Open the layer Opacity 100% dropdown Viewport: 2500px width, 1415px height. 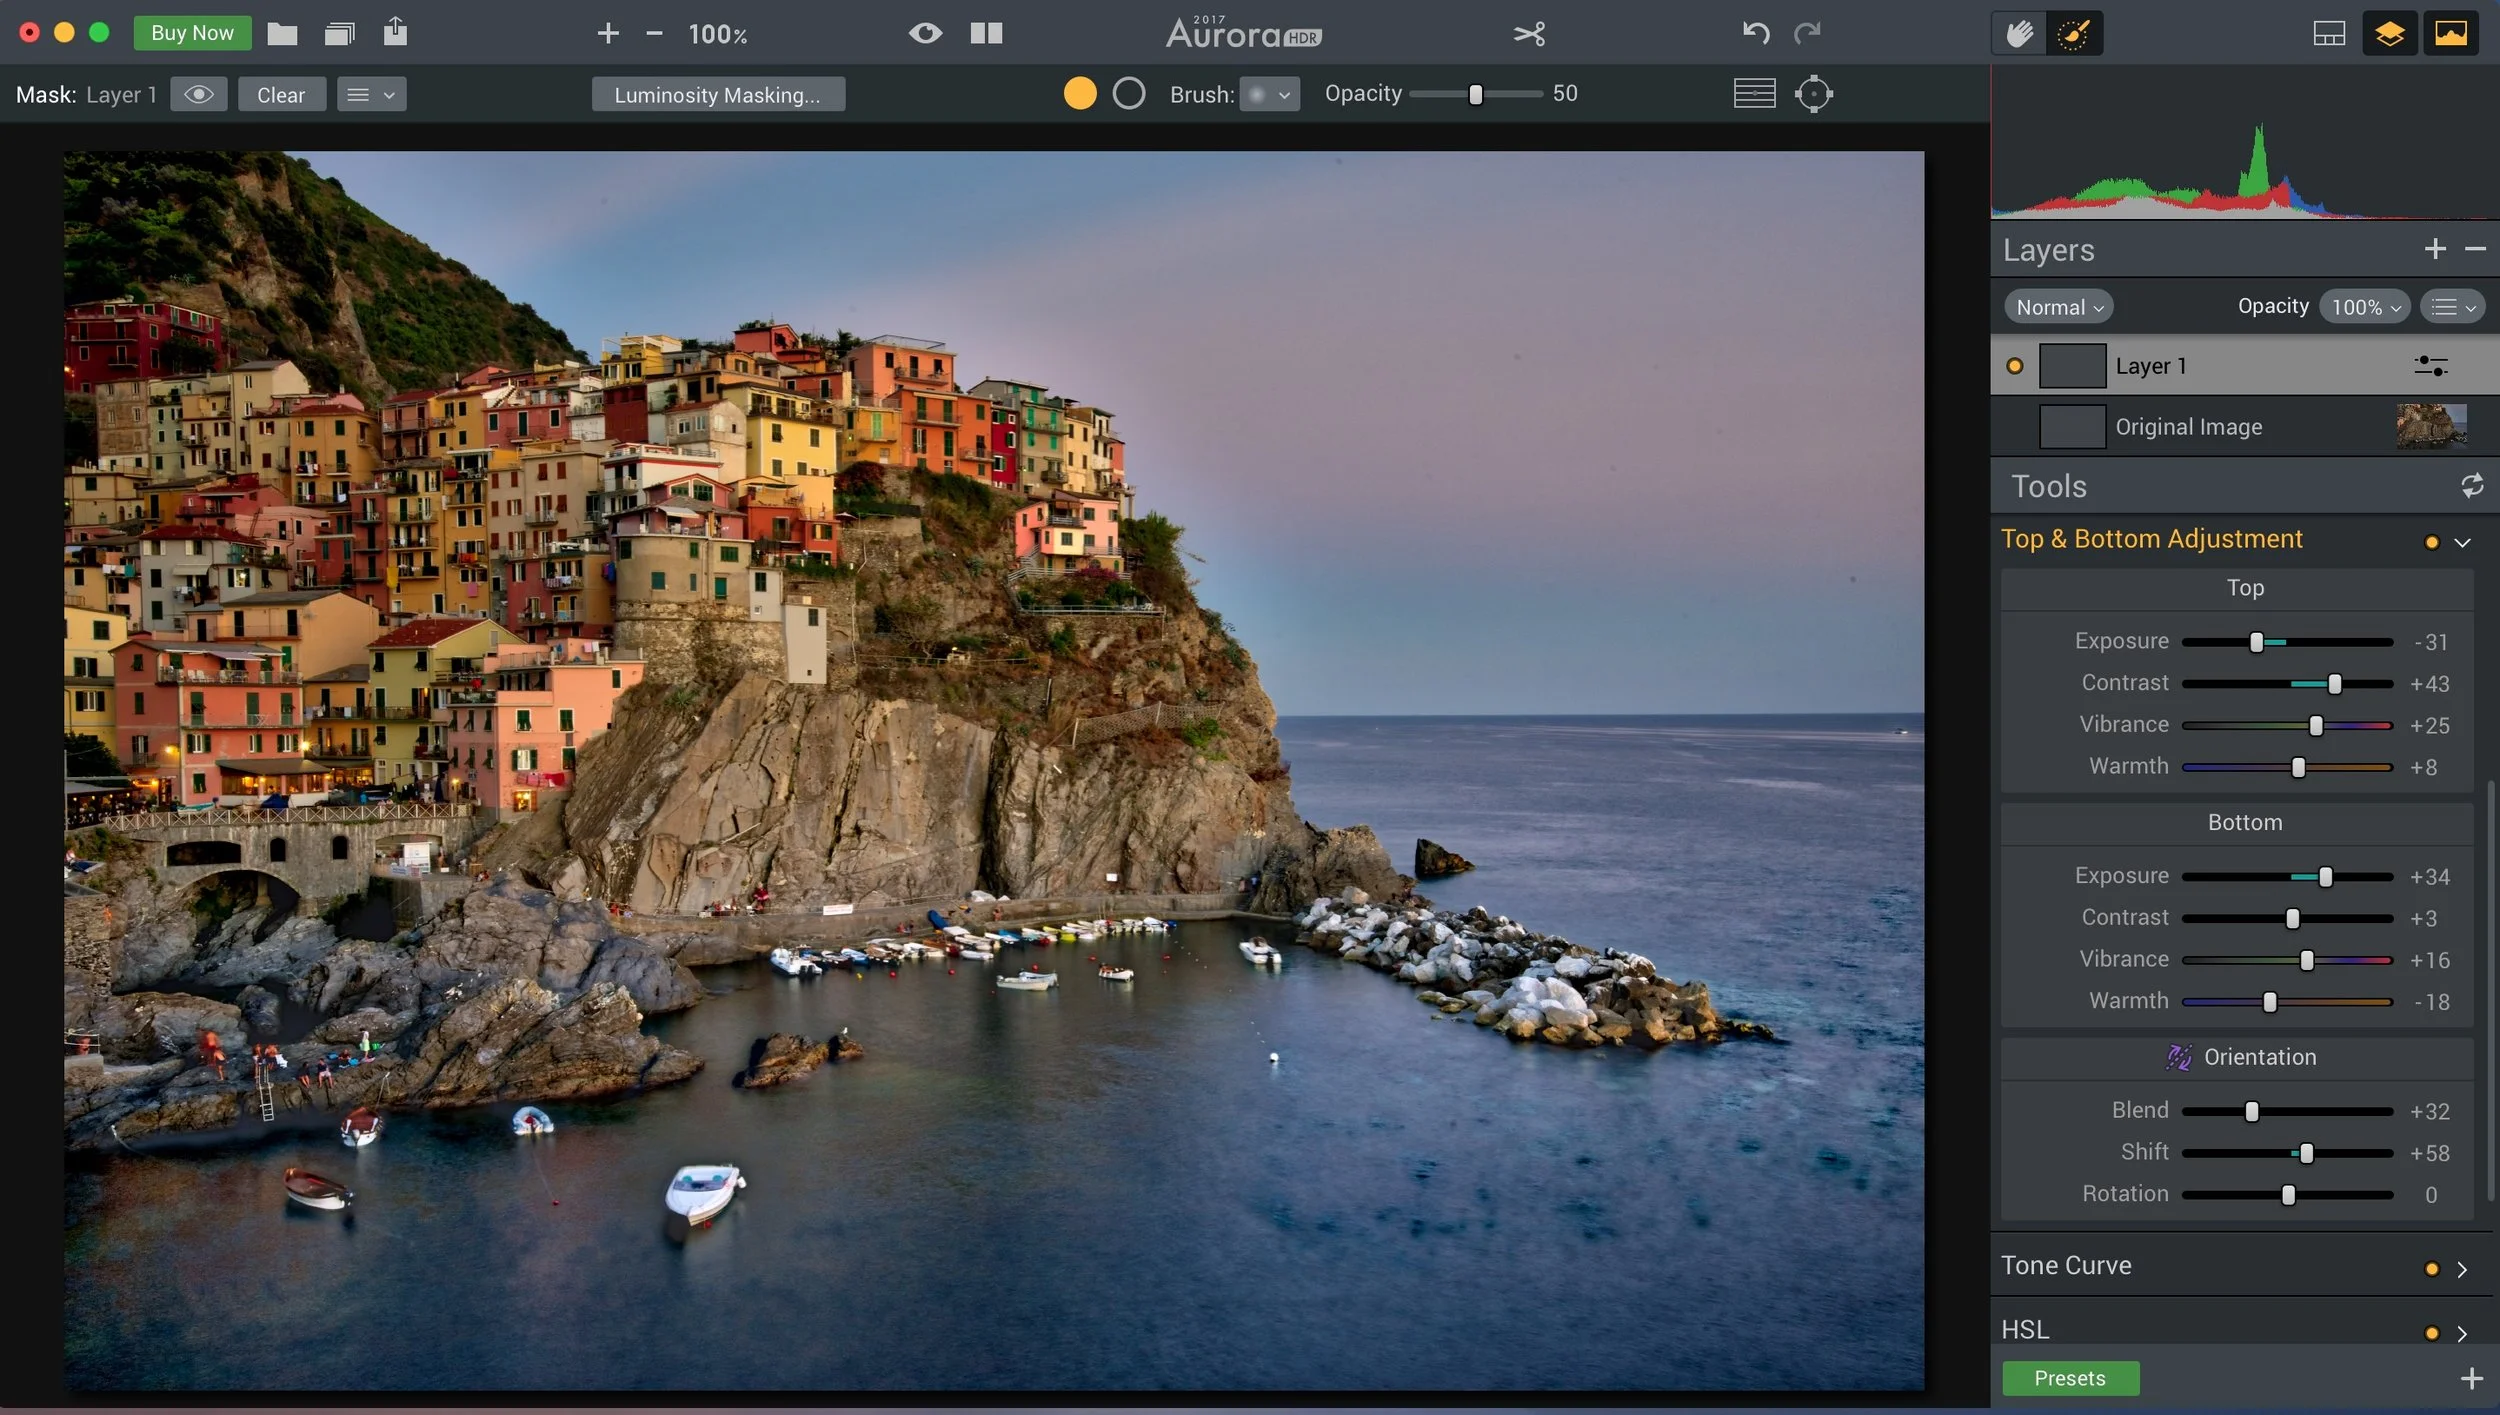click(x=2364, y=307)
